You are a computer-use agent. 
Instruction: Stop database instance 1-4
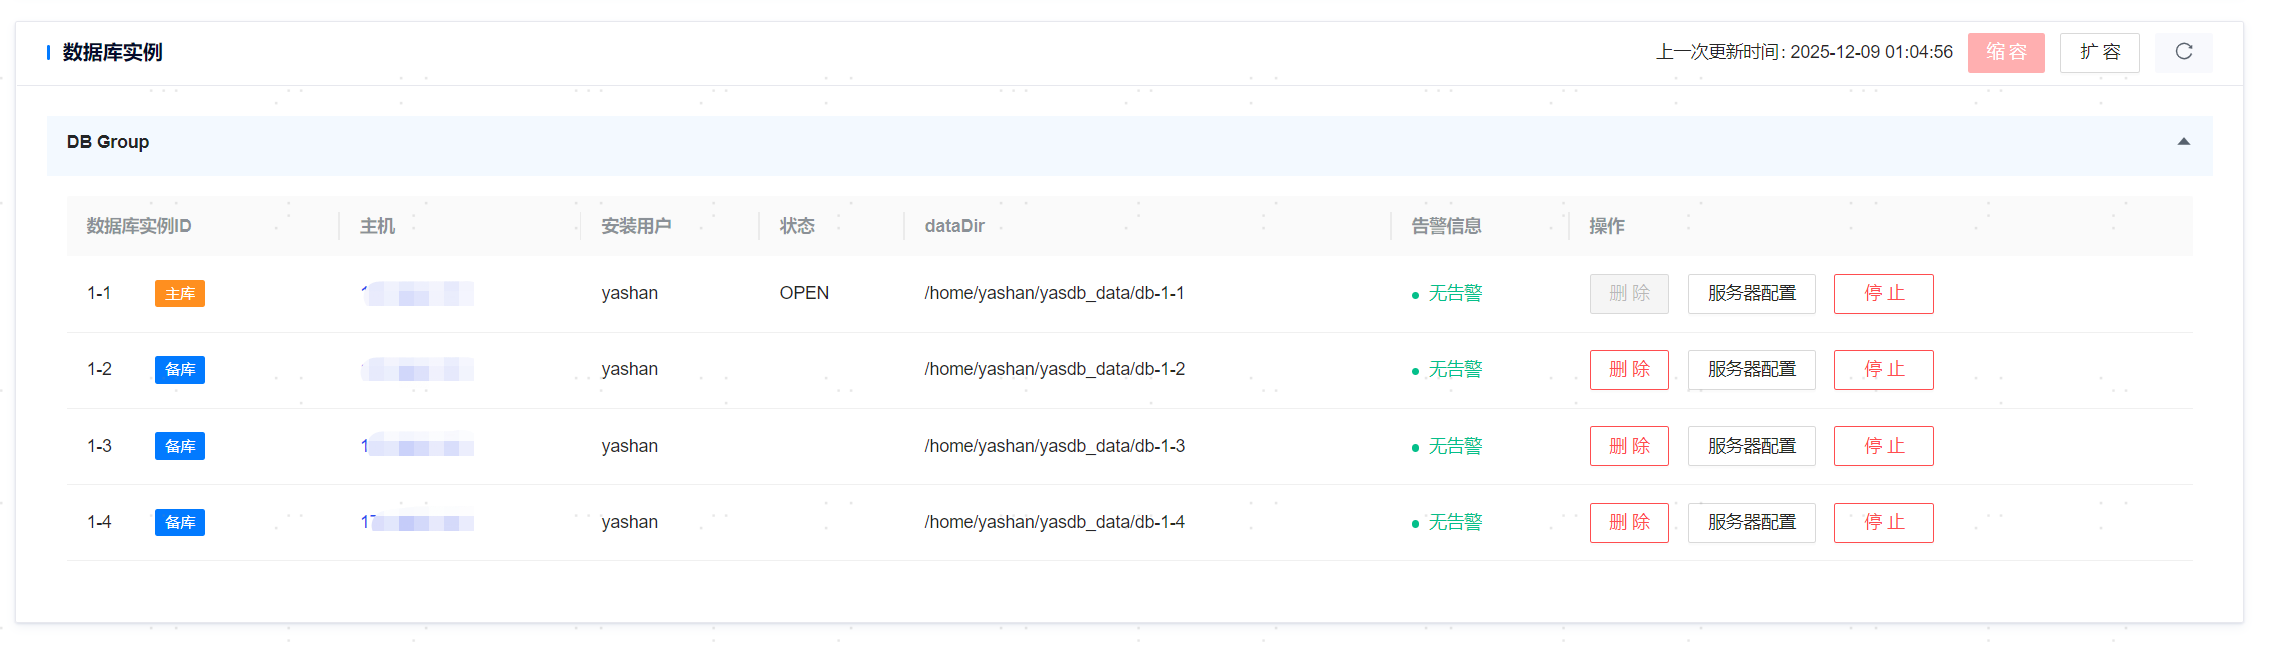(x=1883, y=523)
